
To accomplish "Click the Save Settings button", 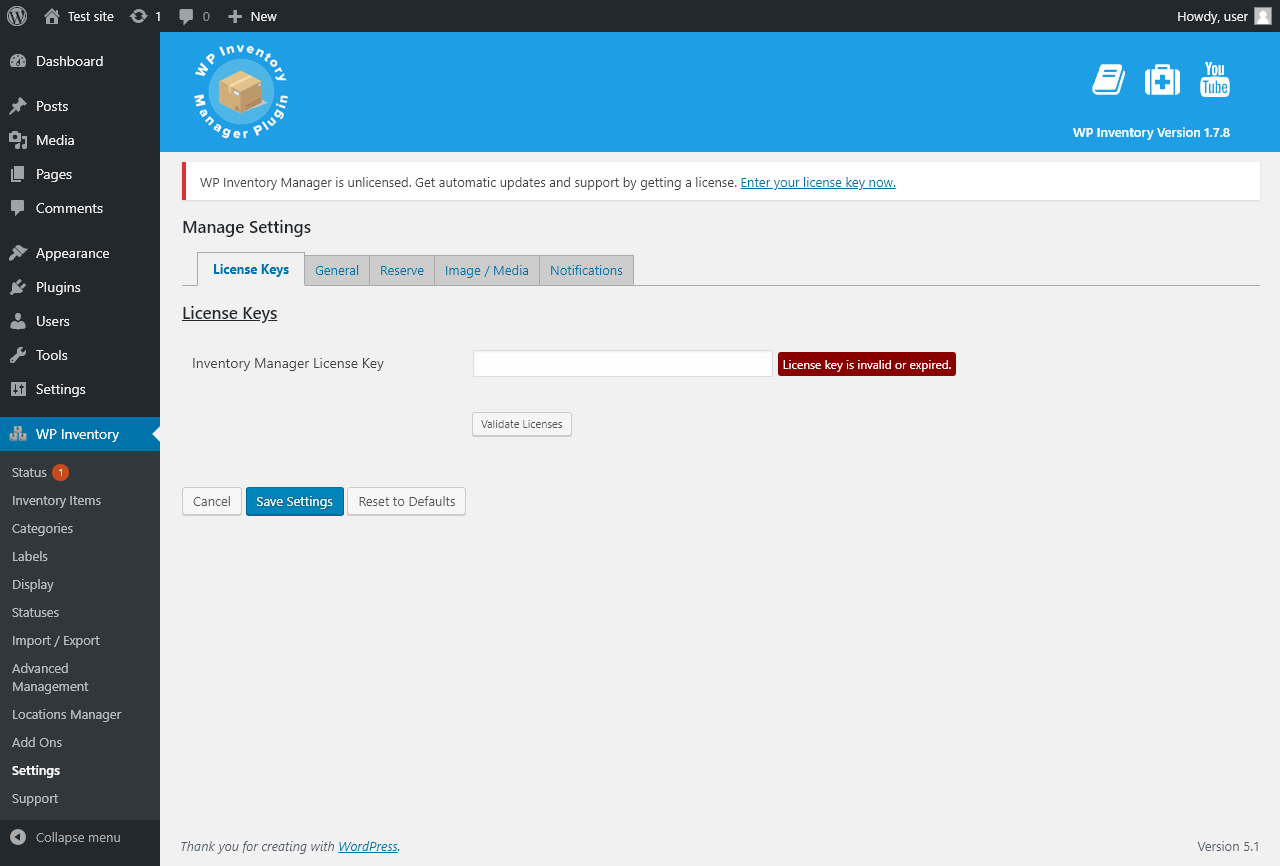I will point(295,501).
